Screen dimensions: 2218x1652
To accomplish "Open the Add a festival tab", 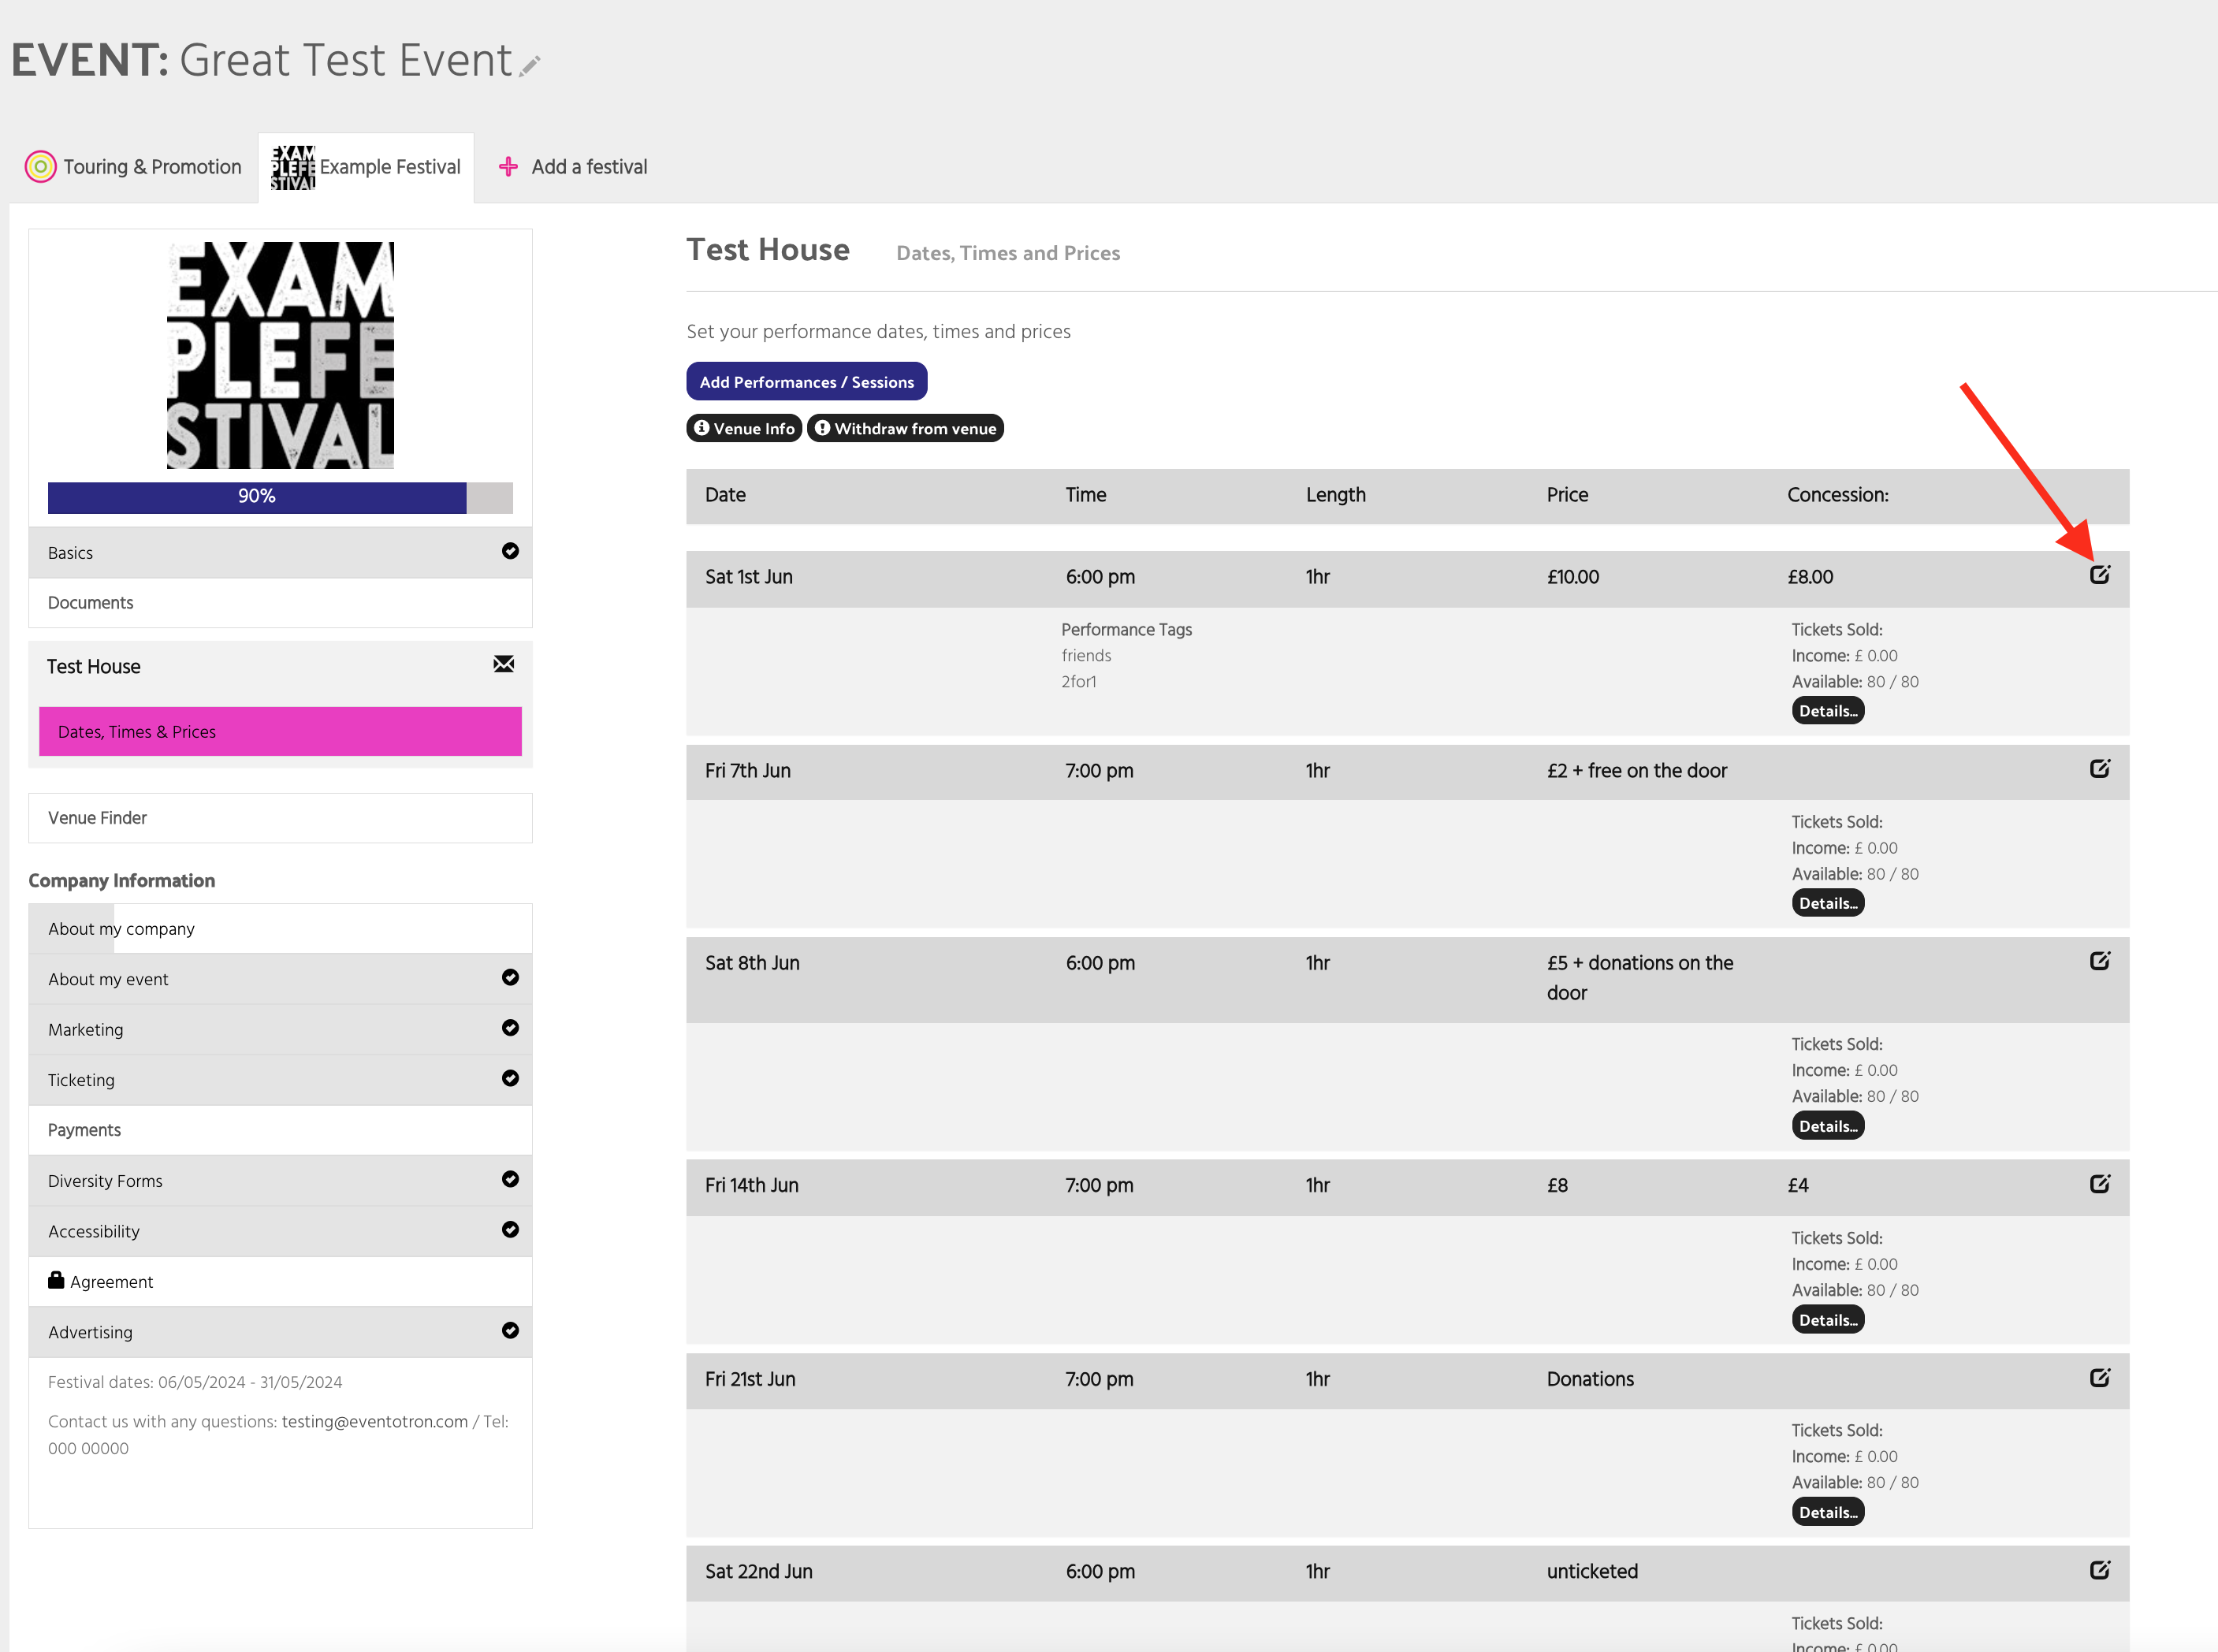I will (573, 167).
